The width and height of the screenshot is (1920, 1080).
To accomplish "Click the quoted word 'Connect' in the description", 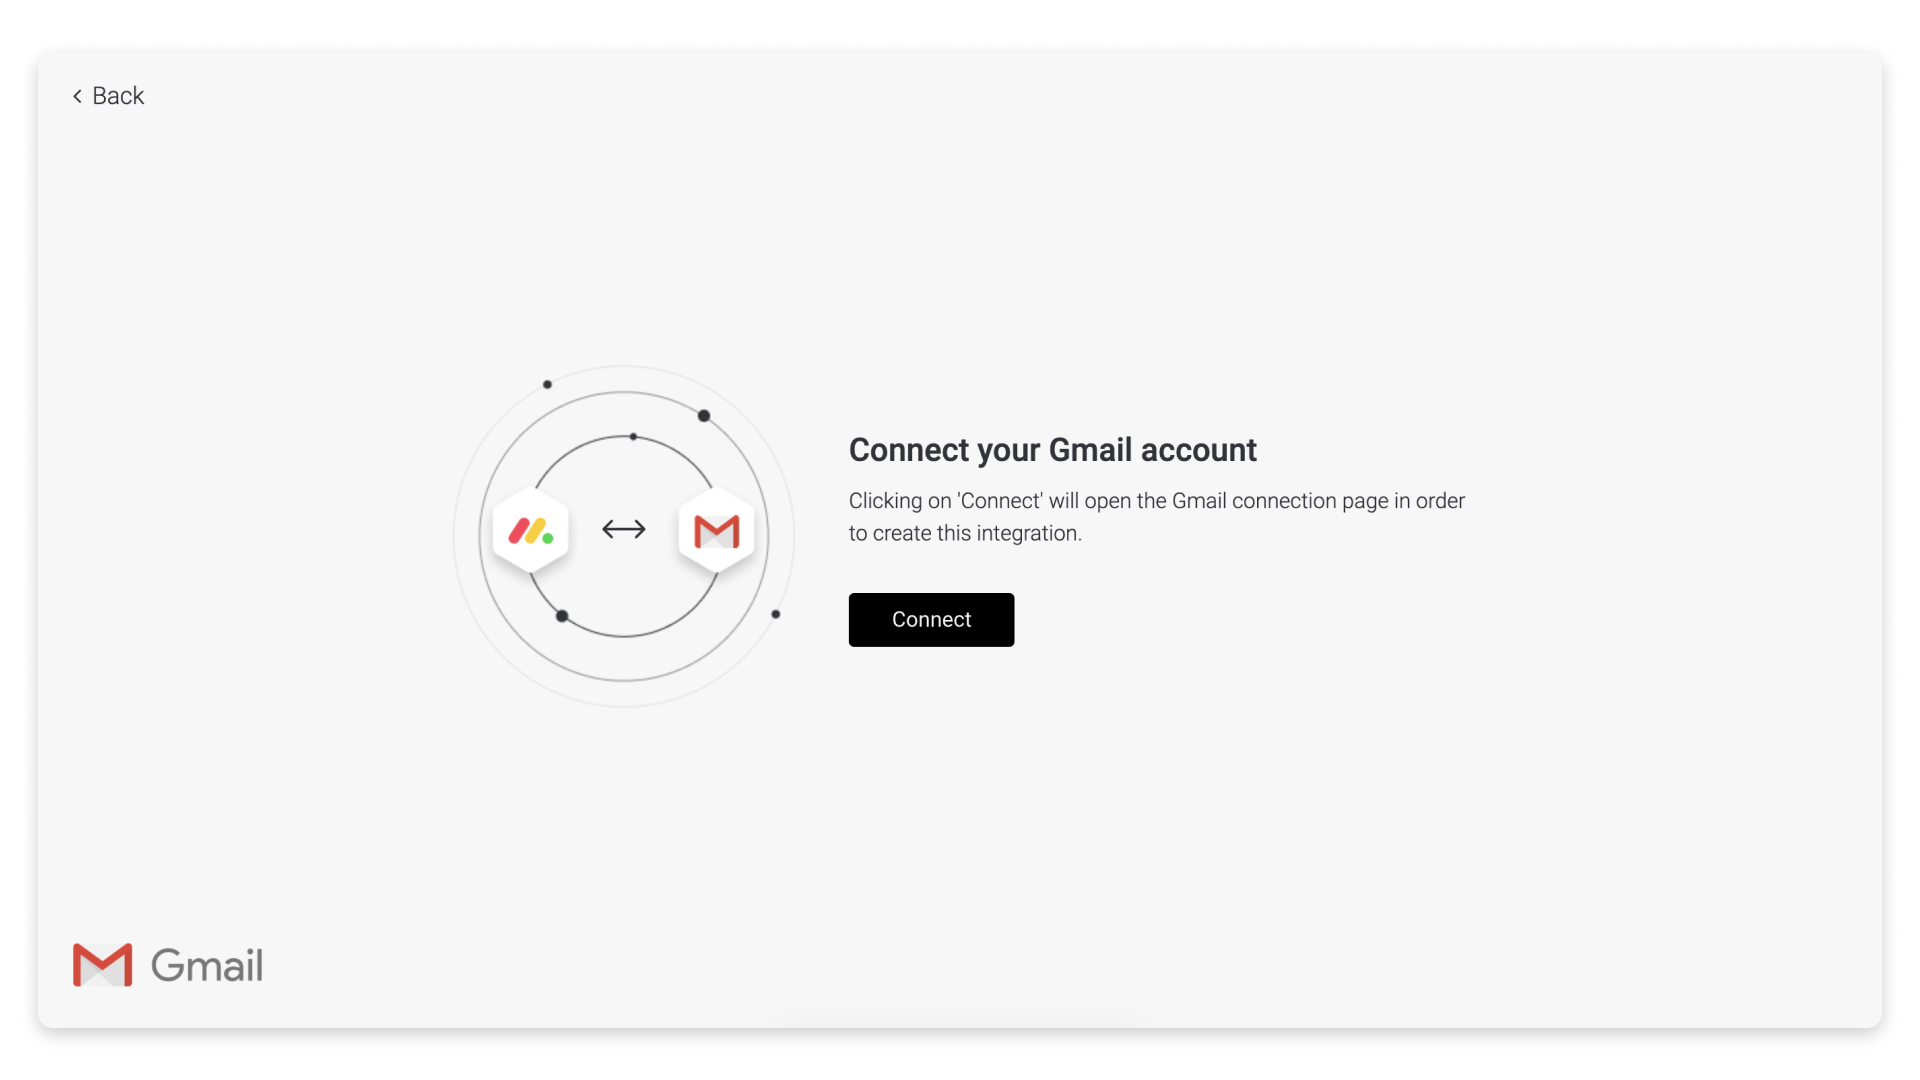I will pyautogui.click(x=1000, y=501).
